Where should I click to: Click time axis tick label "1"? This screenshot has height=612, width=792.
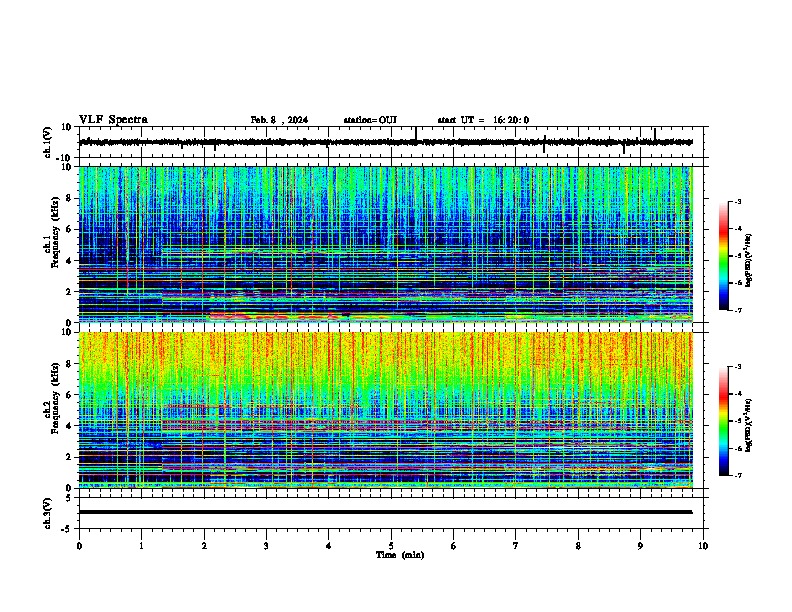[141, 546]
